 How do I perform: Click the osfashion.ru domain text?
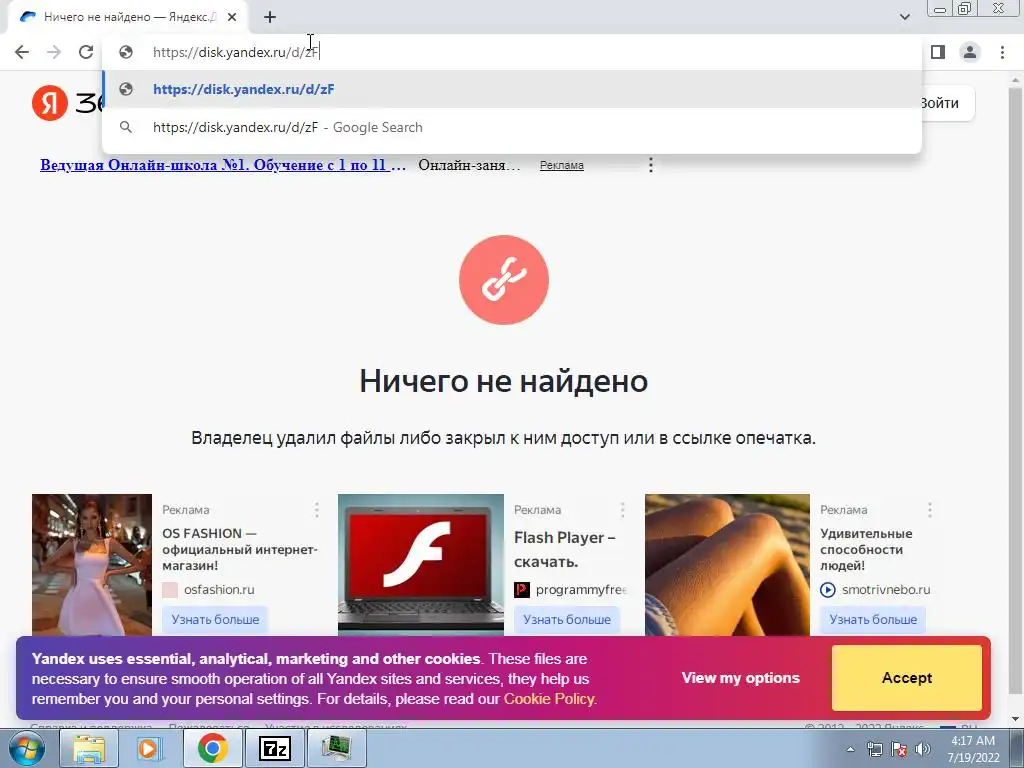tap(219, 590)
